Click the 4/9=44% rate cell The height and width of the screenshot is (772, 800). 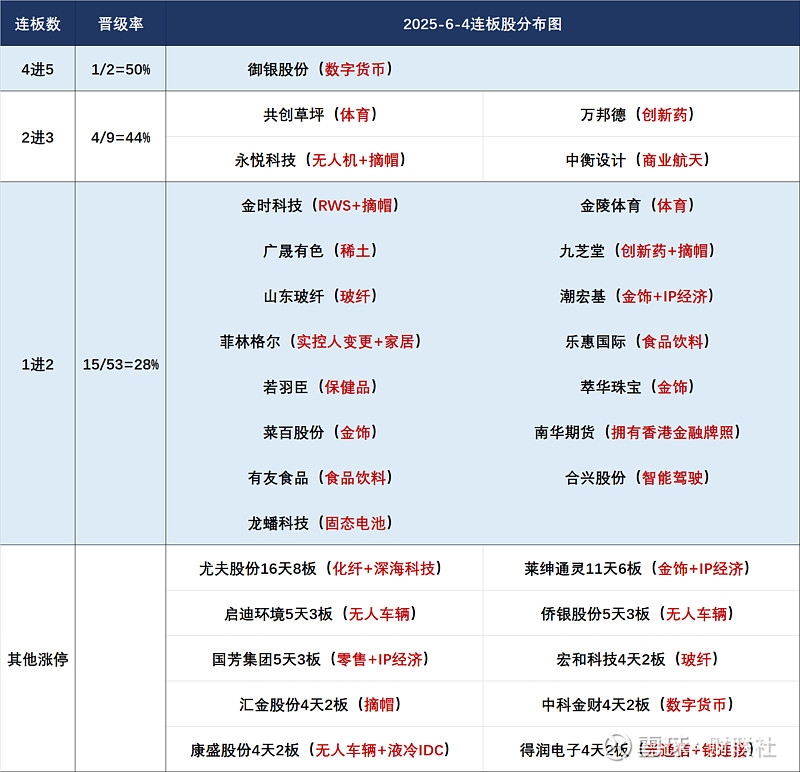pos(120,137)
